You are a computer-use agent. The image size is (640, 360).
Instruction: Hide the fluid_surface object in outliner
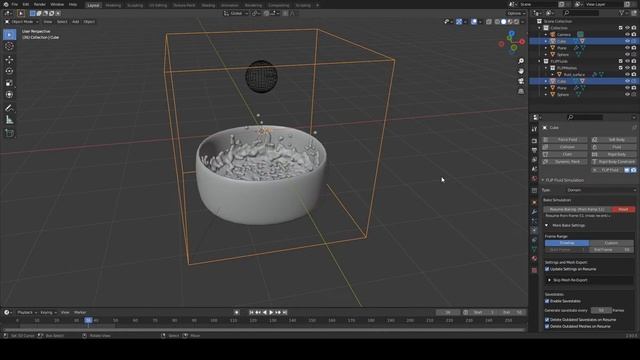click(x=627, y=74)
